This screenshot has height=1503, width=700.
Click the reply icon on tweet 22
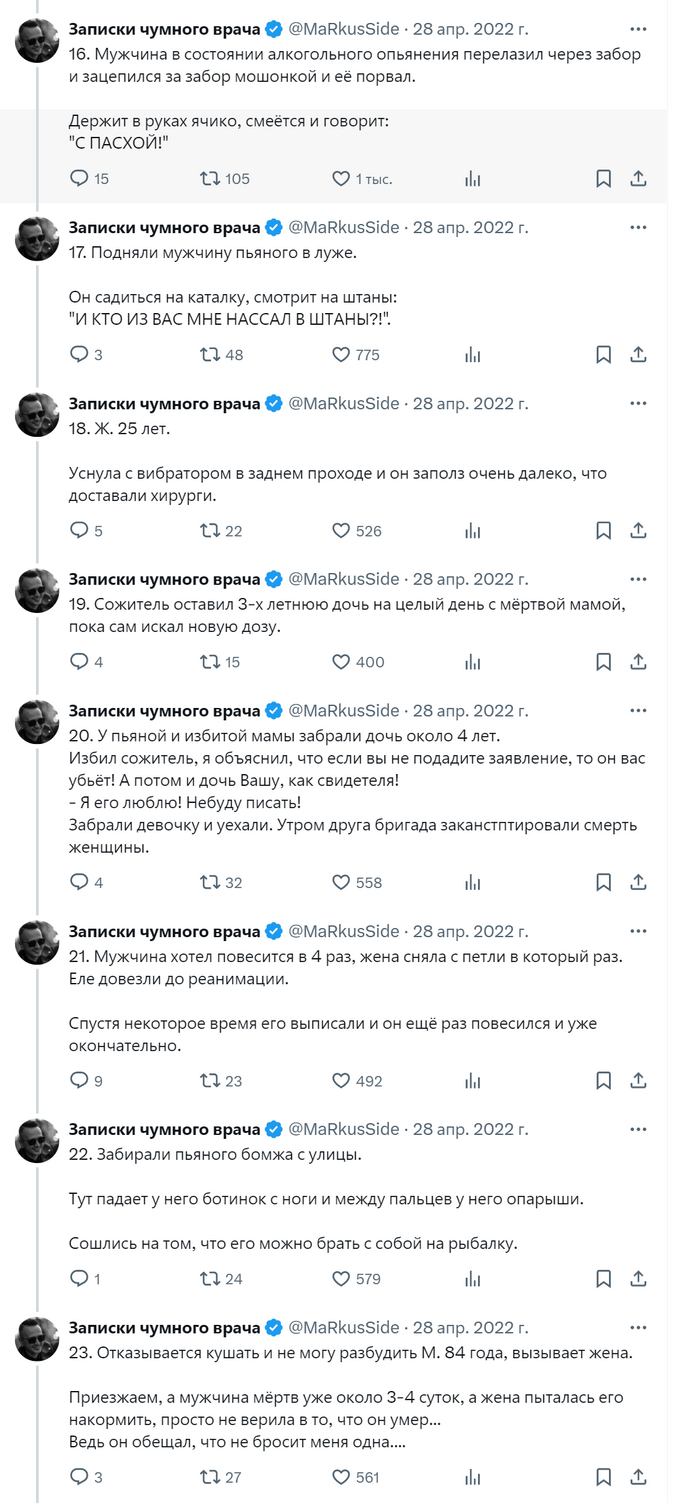click(80, 1279)
